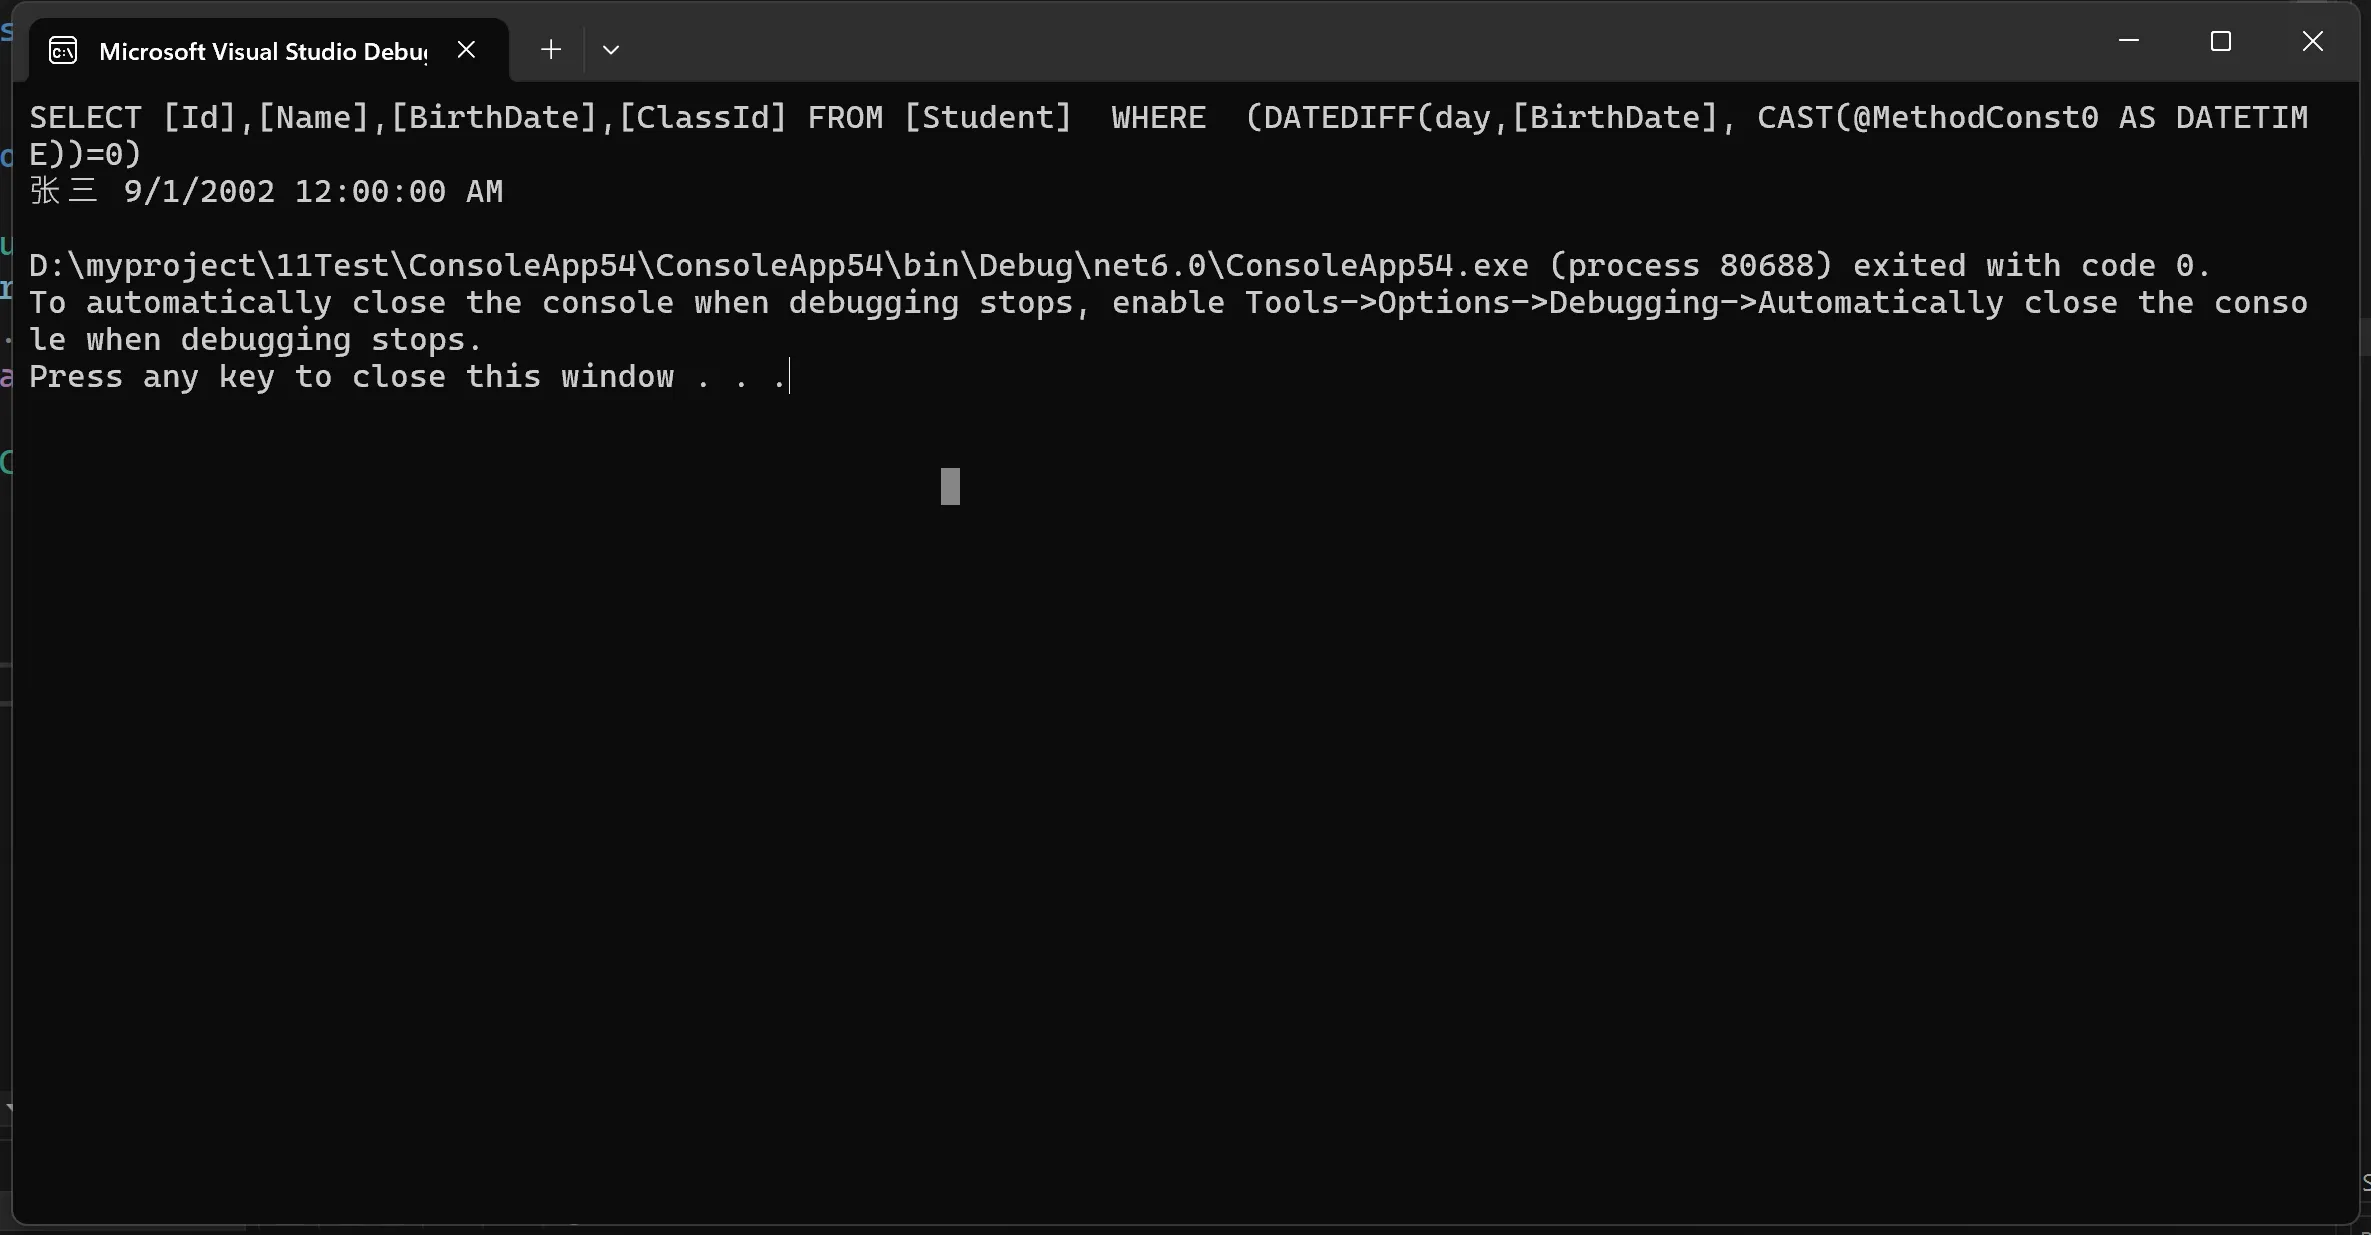This screenshot has width=2371, height=1235.
Task: Click the ConsoleApp54.exe path text
Action: pos(778,265)
